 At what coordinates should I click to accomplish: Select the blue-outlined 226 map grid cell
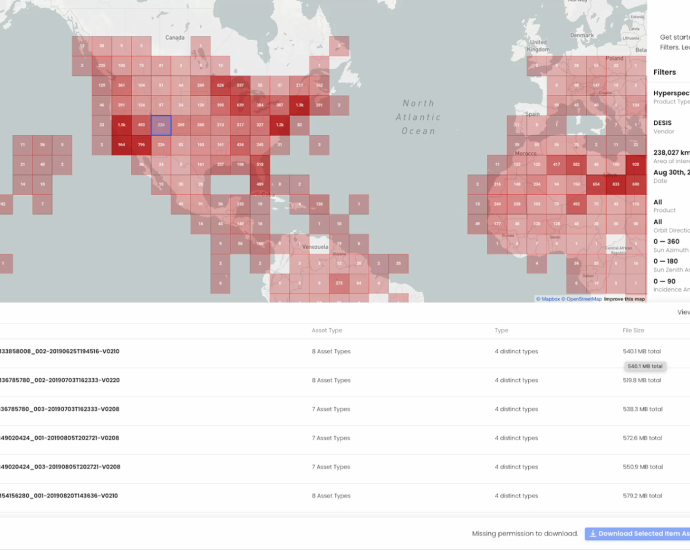coord(161,125)
